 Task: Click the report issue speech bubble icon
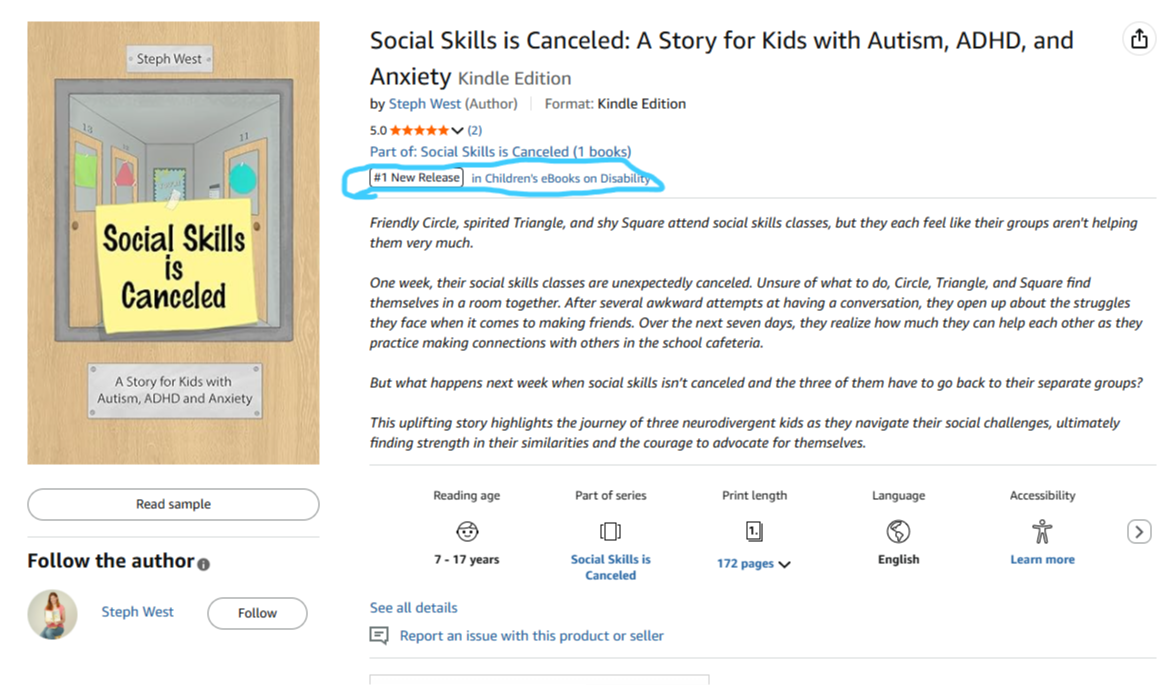(x=379, y=635)
